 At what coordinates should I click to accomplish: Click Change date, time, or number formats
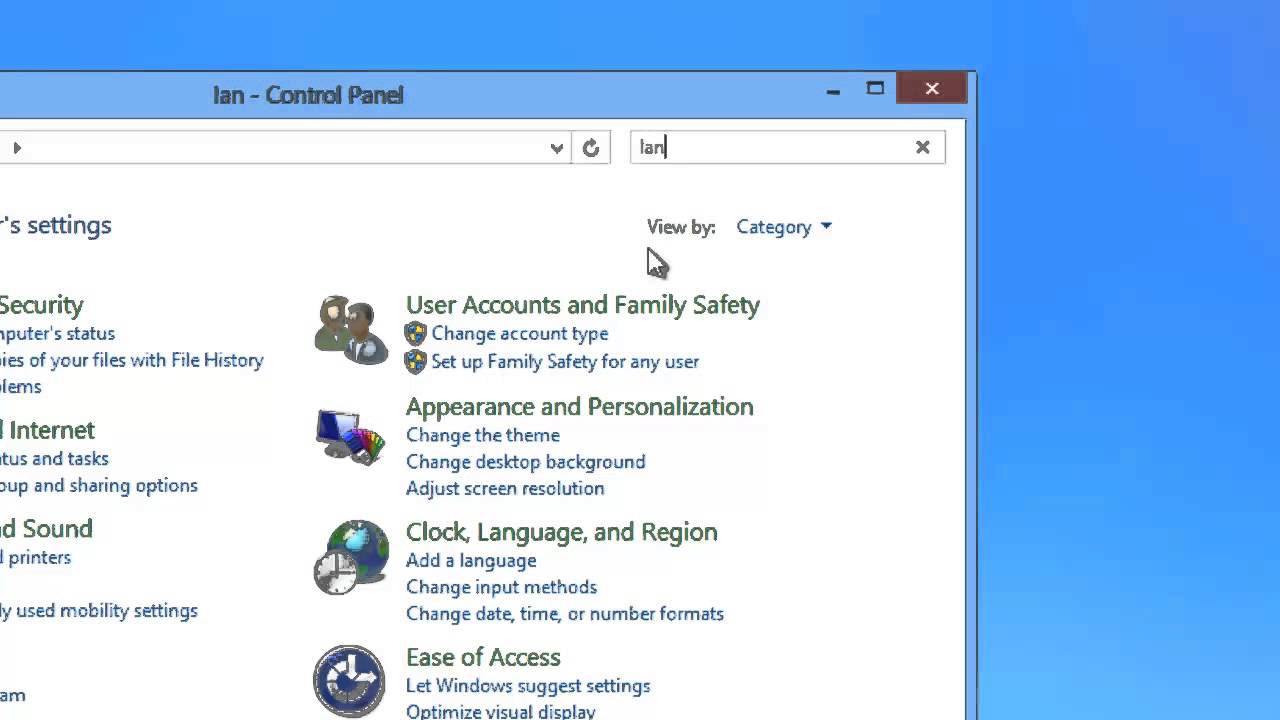pyautogui.click(x=565, y=613)
